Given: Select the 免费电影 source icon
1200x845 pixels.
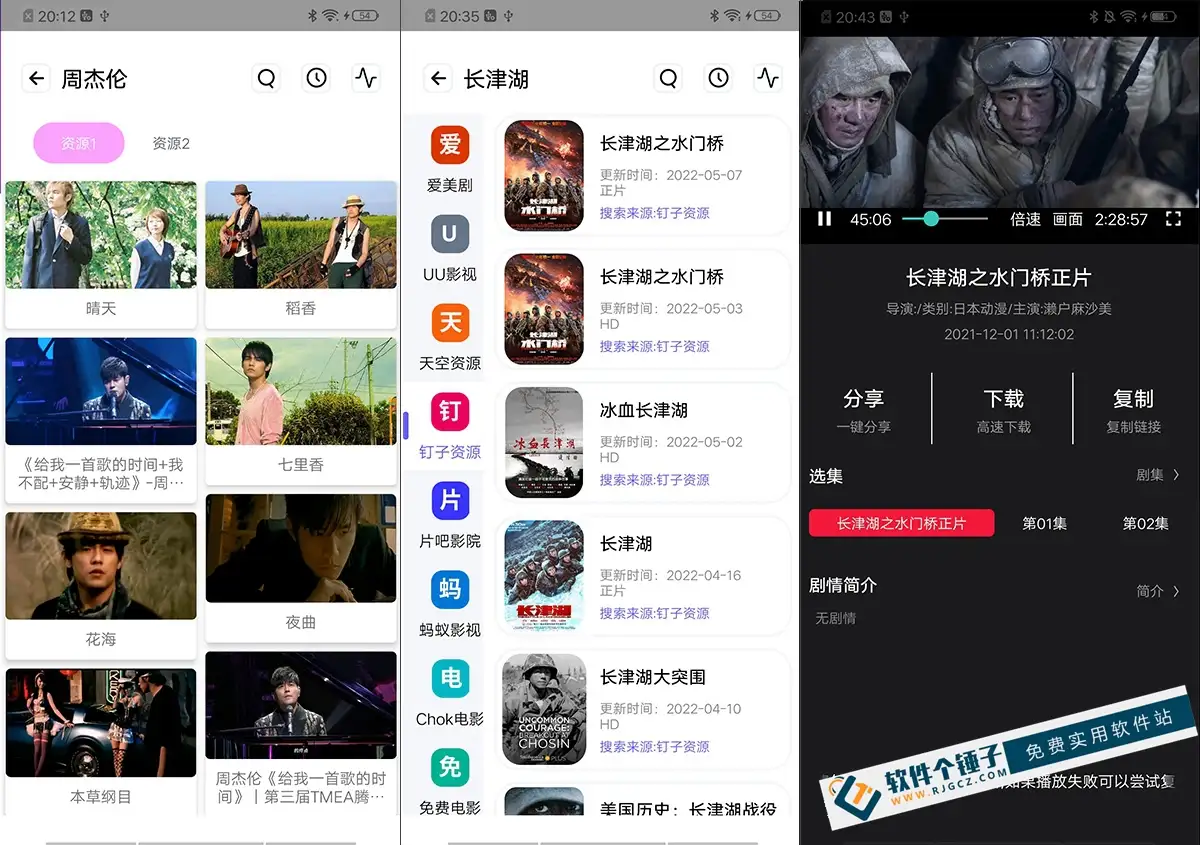Looking at the screenshot, I should coord(450,767).
